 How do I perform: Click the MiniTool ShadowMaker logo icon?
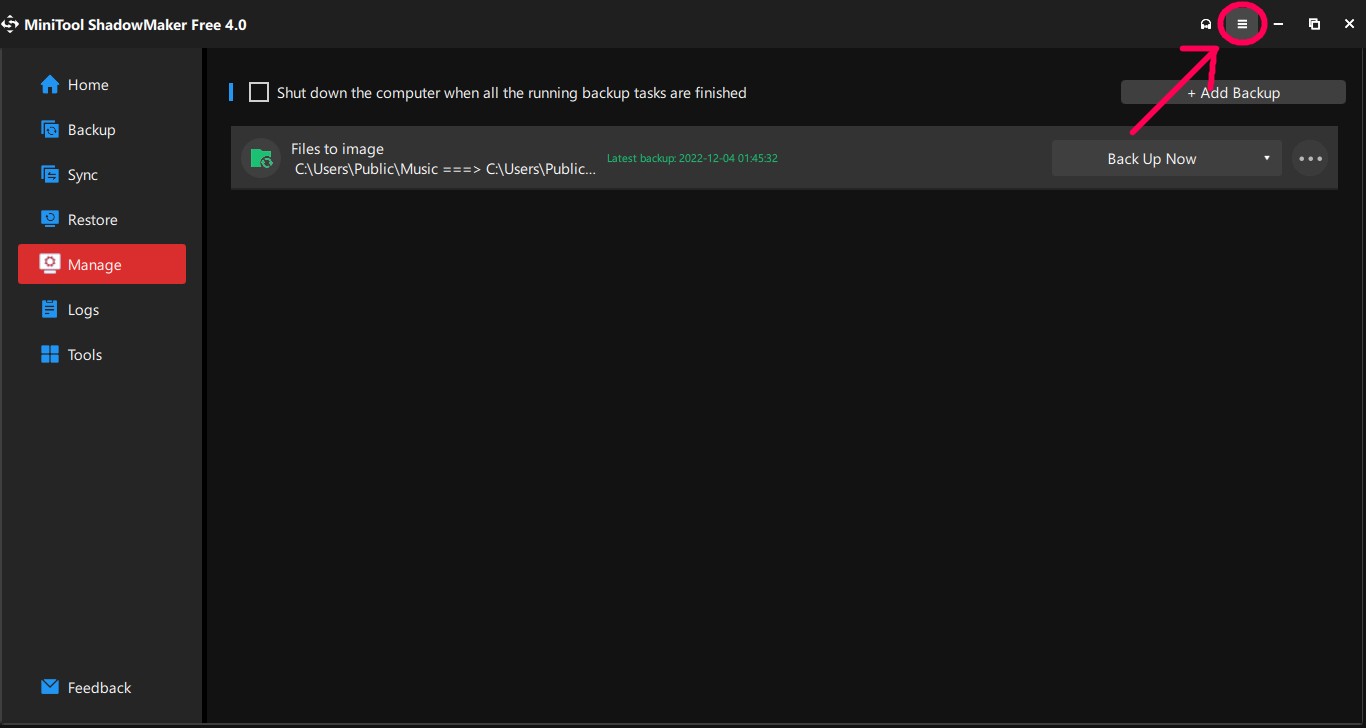coord(11,24)
